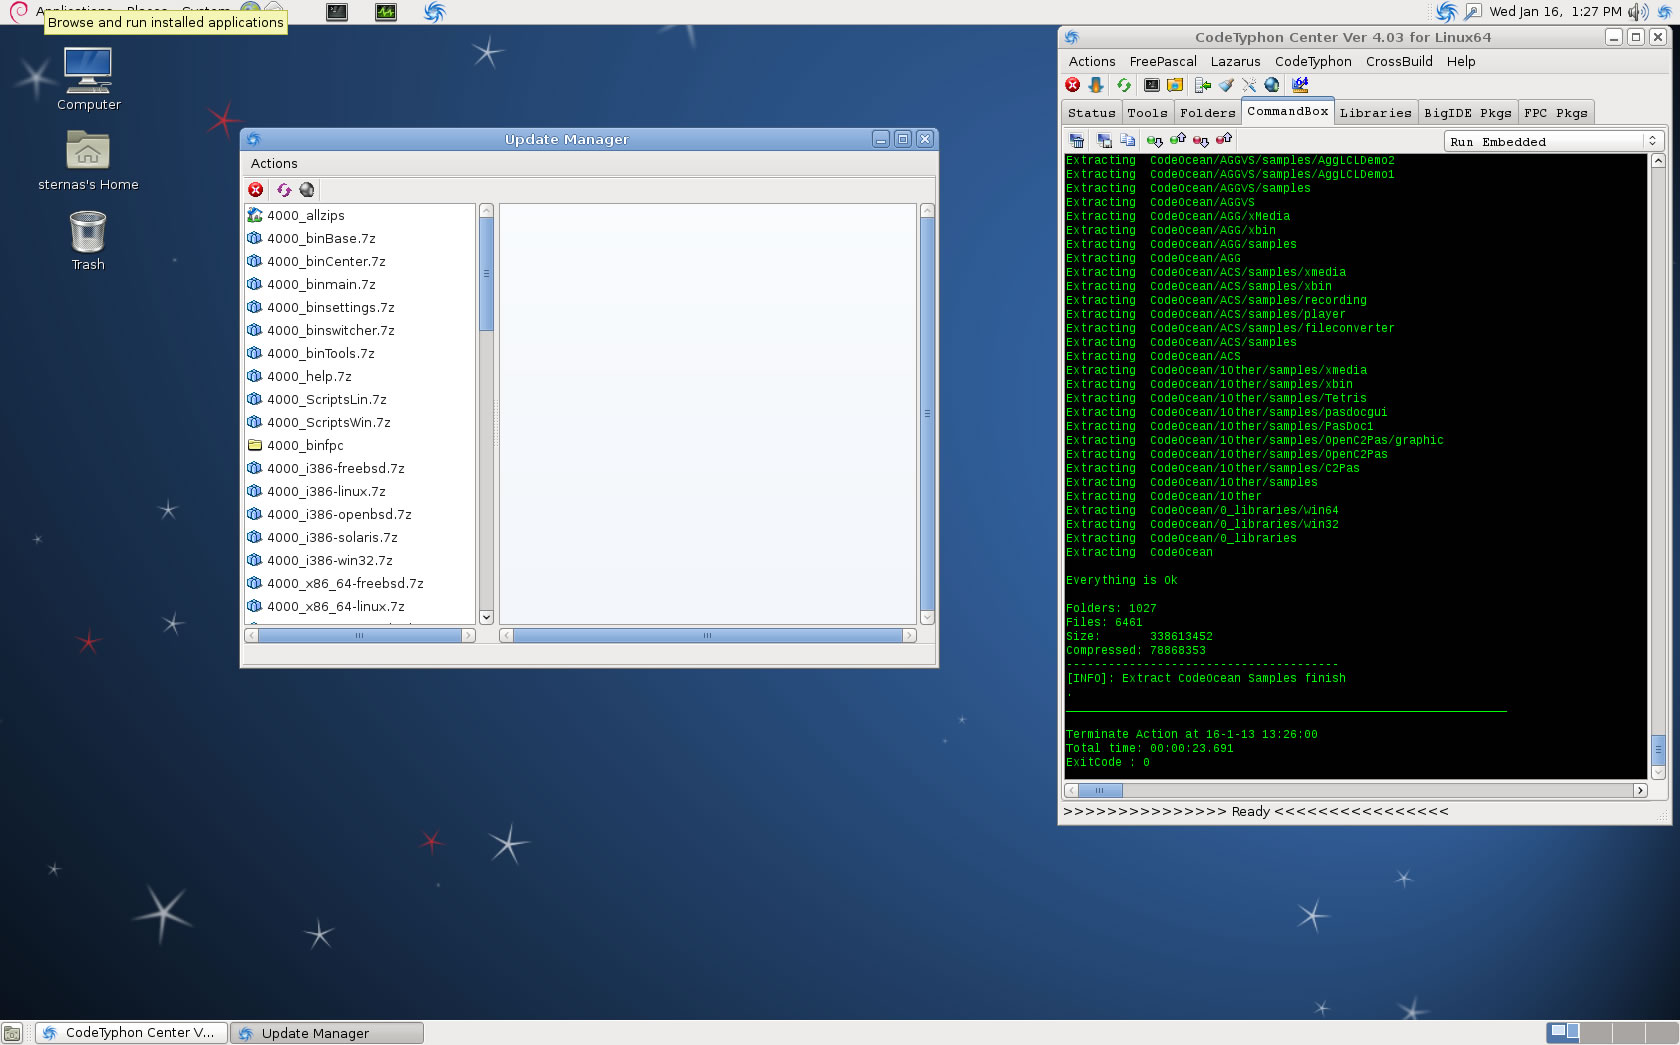Click the volume speaker icon in system tray

pos(1638,12)
